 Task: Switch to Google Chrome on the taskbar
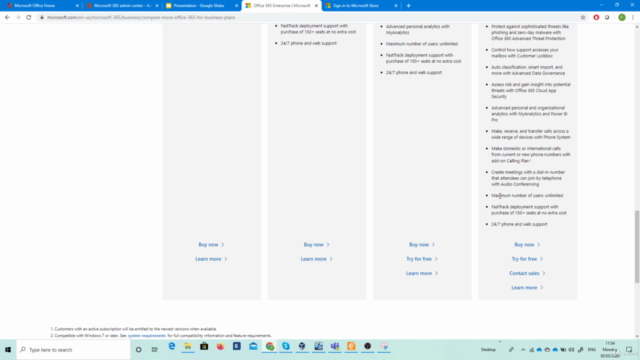(x=270, y=347)
